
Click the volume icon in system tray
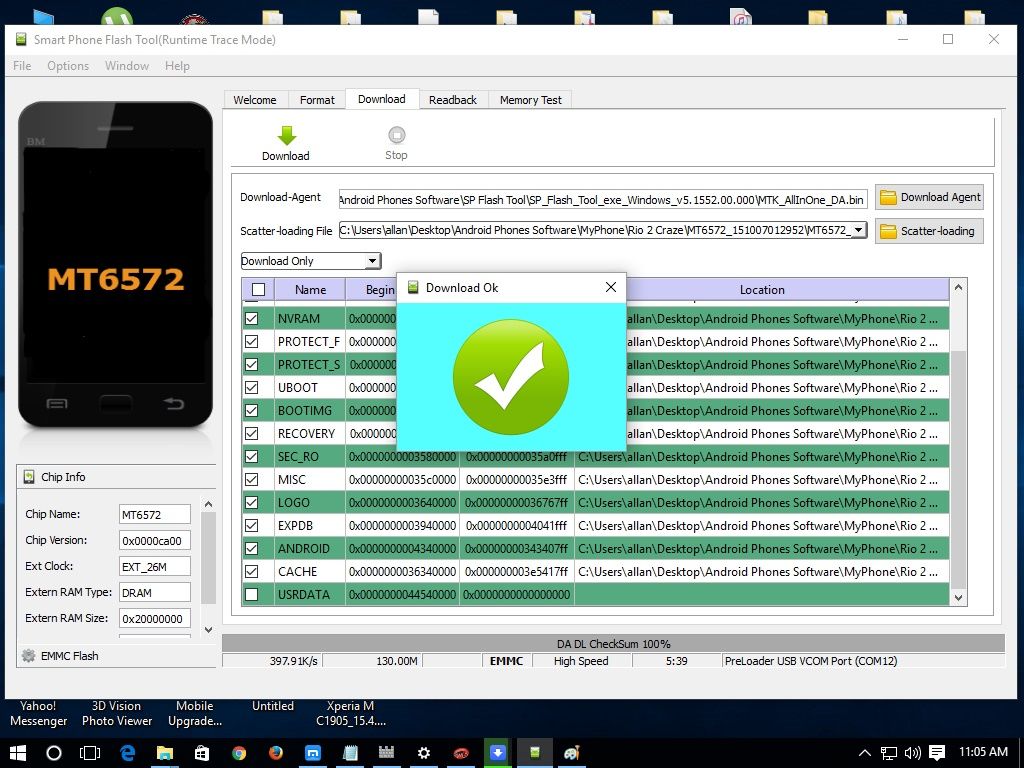[x=912, y=753]
